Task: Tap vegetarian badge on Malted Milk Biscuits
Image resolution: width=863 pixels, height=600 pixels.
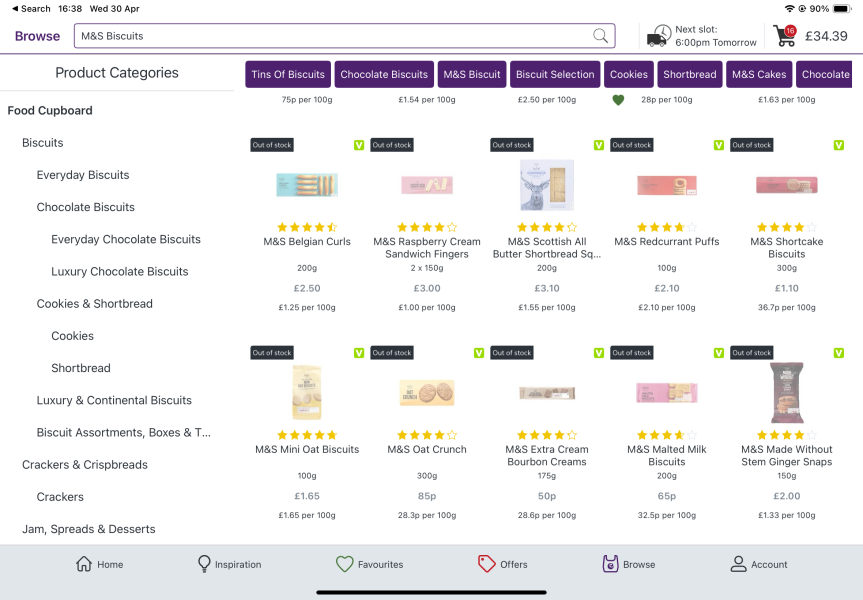Action: tap(718, 353)
